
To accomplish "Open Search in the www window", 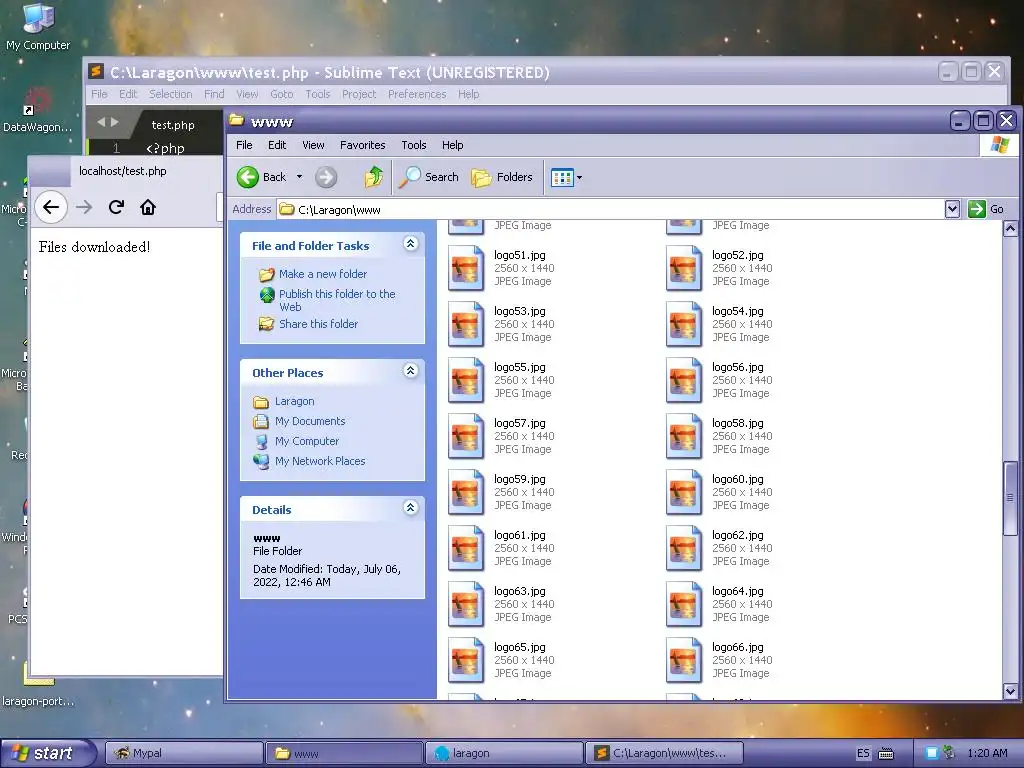I will (428, 177).
